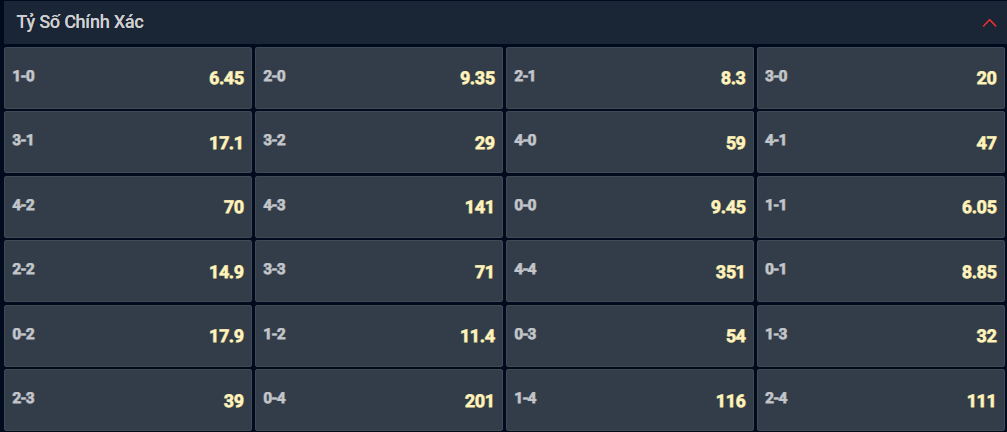This screenshot has height=432, width=1007.
Task: Choose the 4-3 score at 141
Action: pyautogui.click(x=379, y=207)
